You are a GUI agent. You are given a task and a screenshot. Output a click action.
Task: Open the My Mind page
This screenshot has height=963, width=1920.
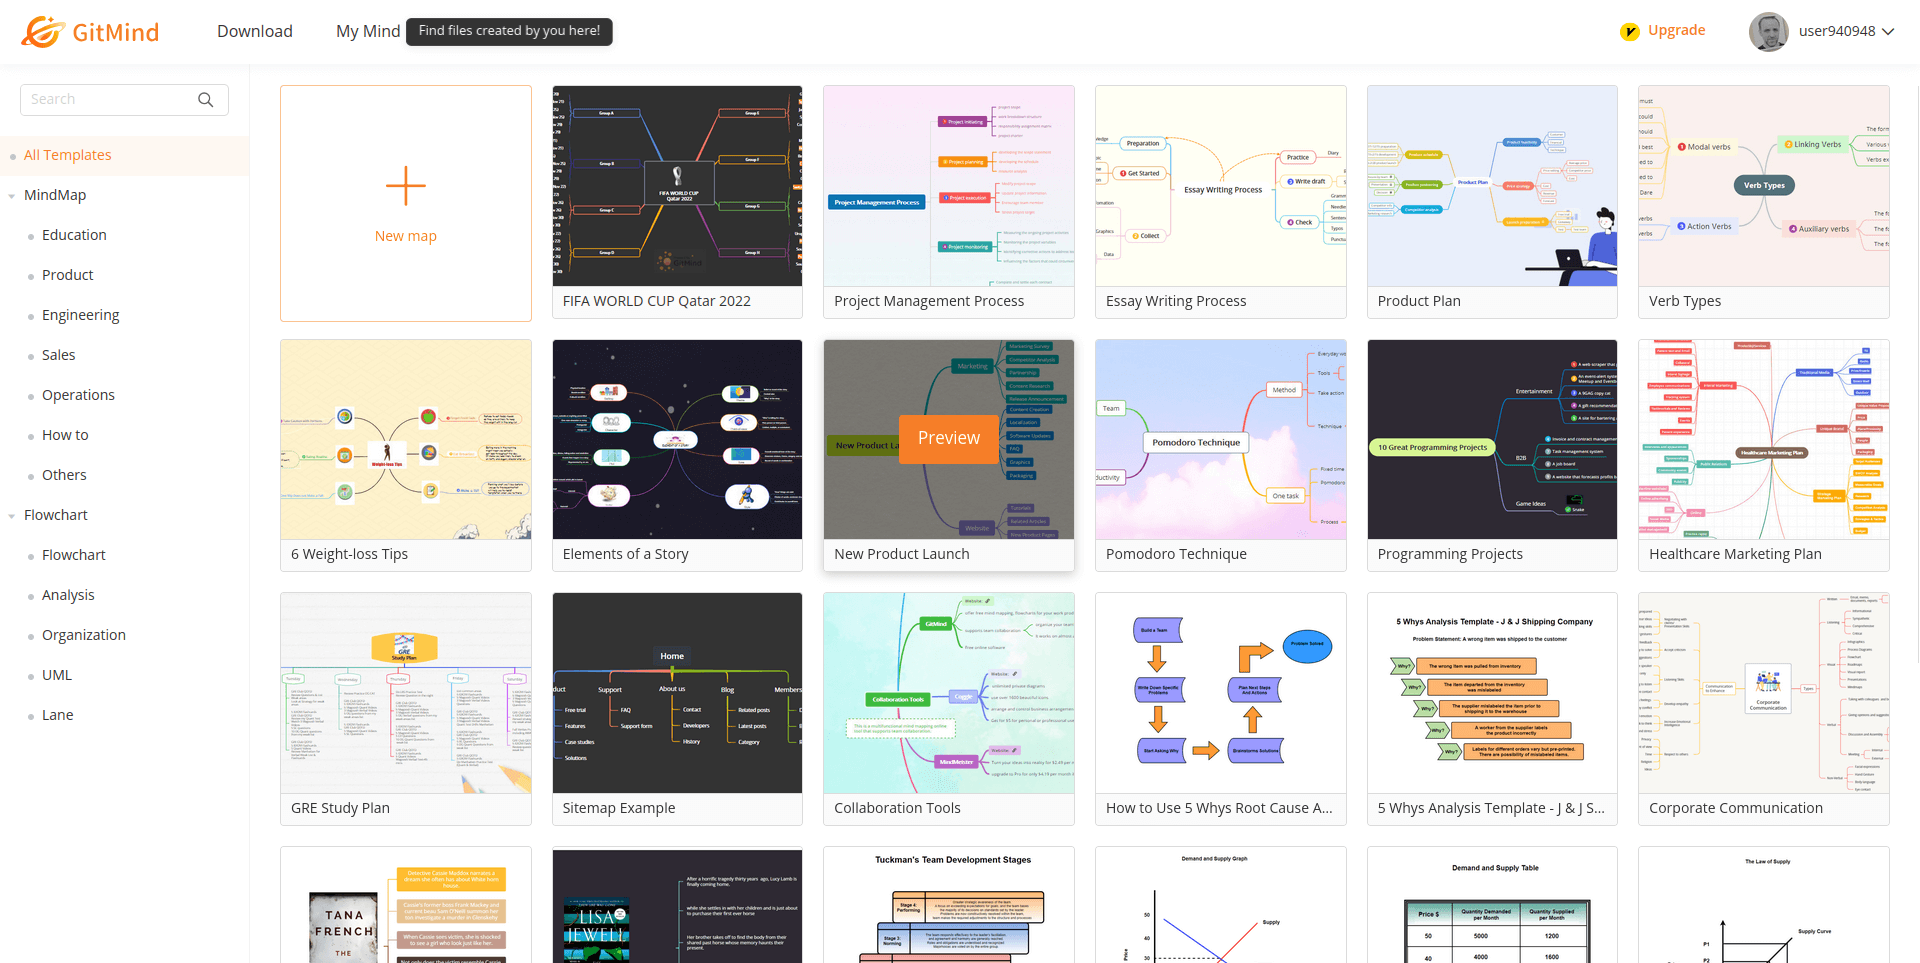[367, 31]
